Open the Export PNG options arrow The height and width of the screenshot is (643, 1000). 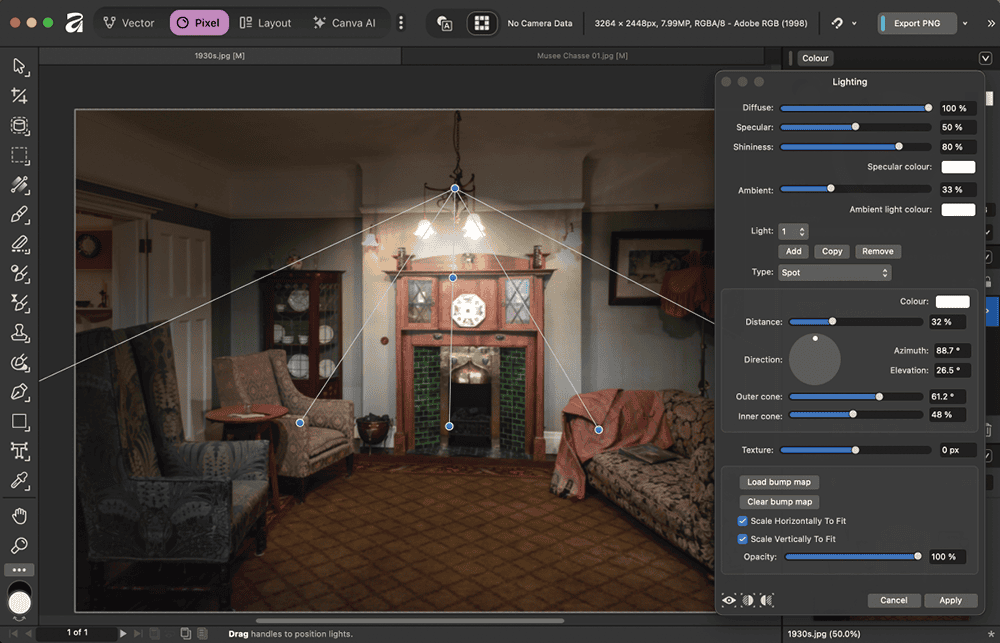pyautogui.click(x=964, y=23)
